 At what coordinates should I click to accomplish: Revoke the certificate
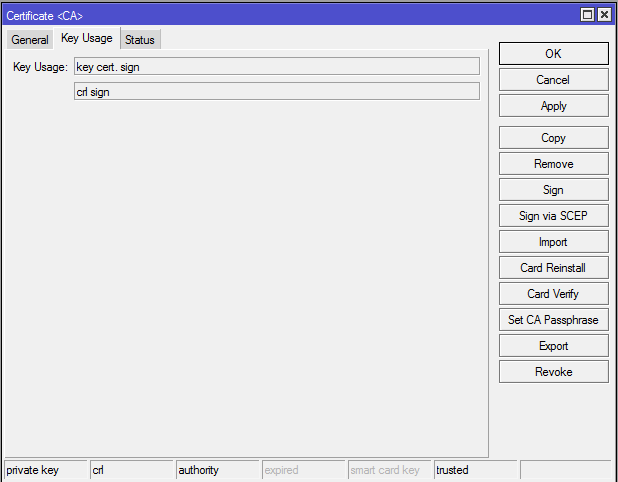tap(553, 372)
